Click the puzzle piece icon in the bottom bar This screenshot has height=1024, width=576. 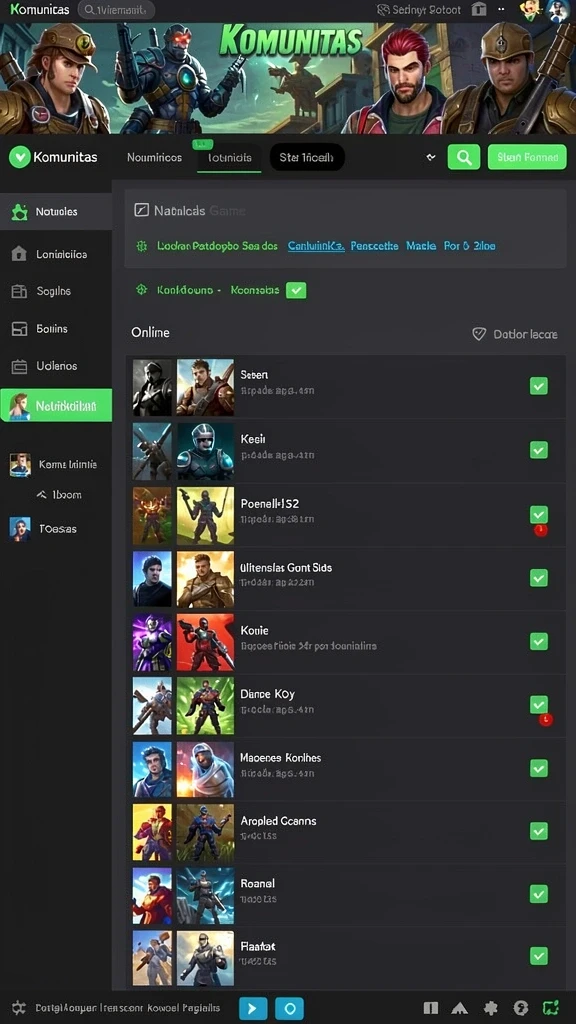click(490, 1008)
